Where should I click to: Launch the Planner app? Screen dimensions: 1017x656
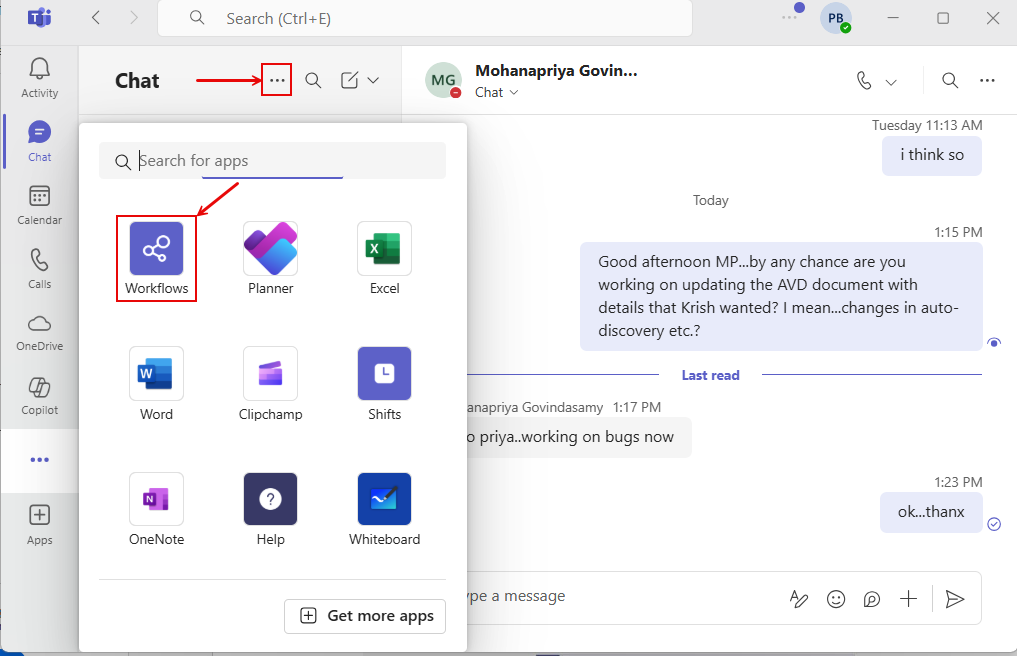pos(270,249)
